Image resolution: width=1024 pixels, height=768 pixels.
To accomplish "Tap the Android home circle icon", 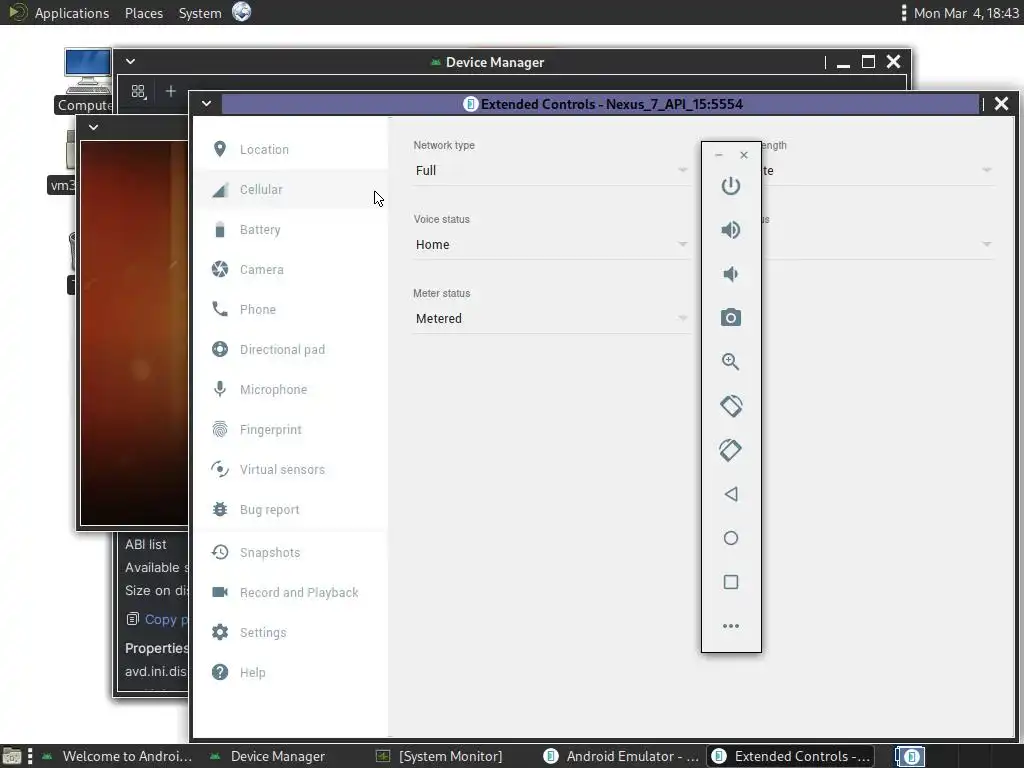I will (730, 538).
